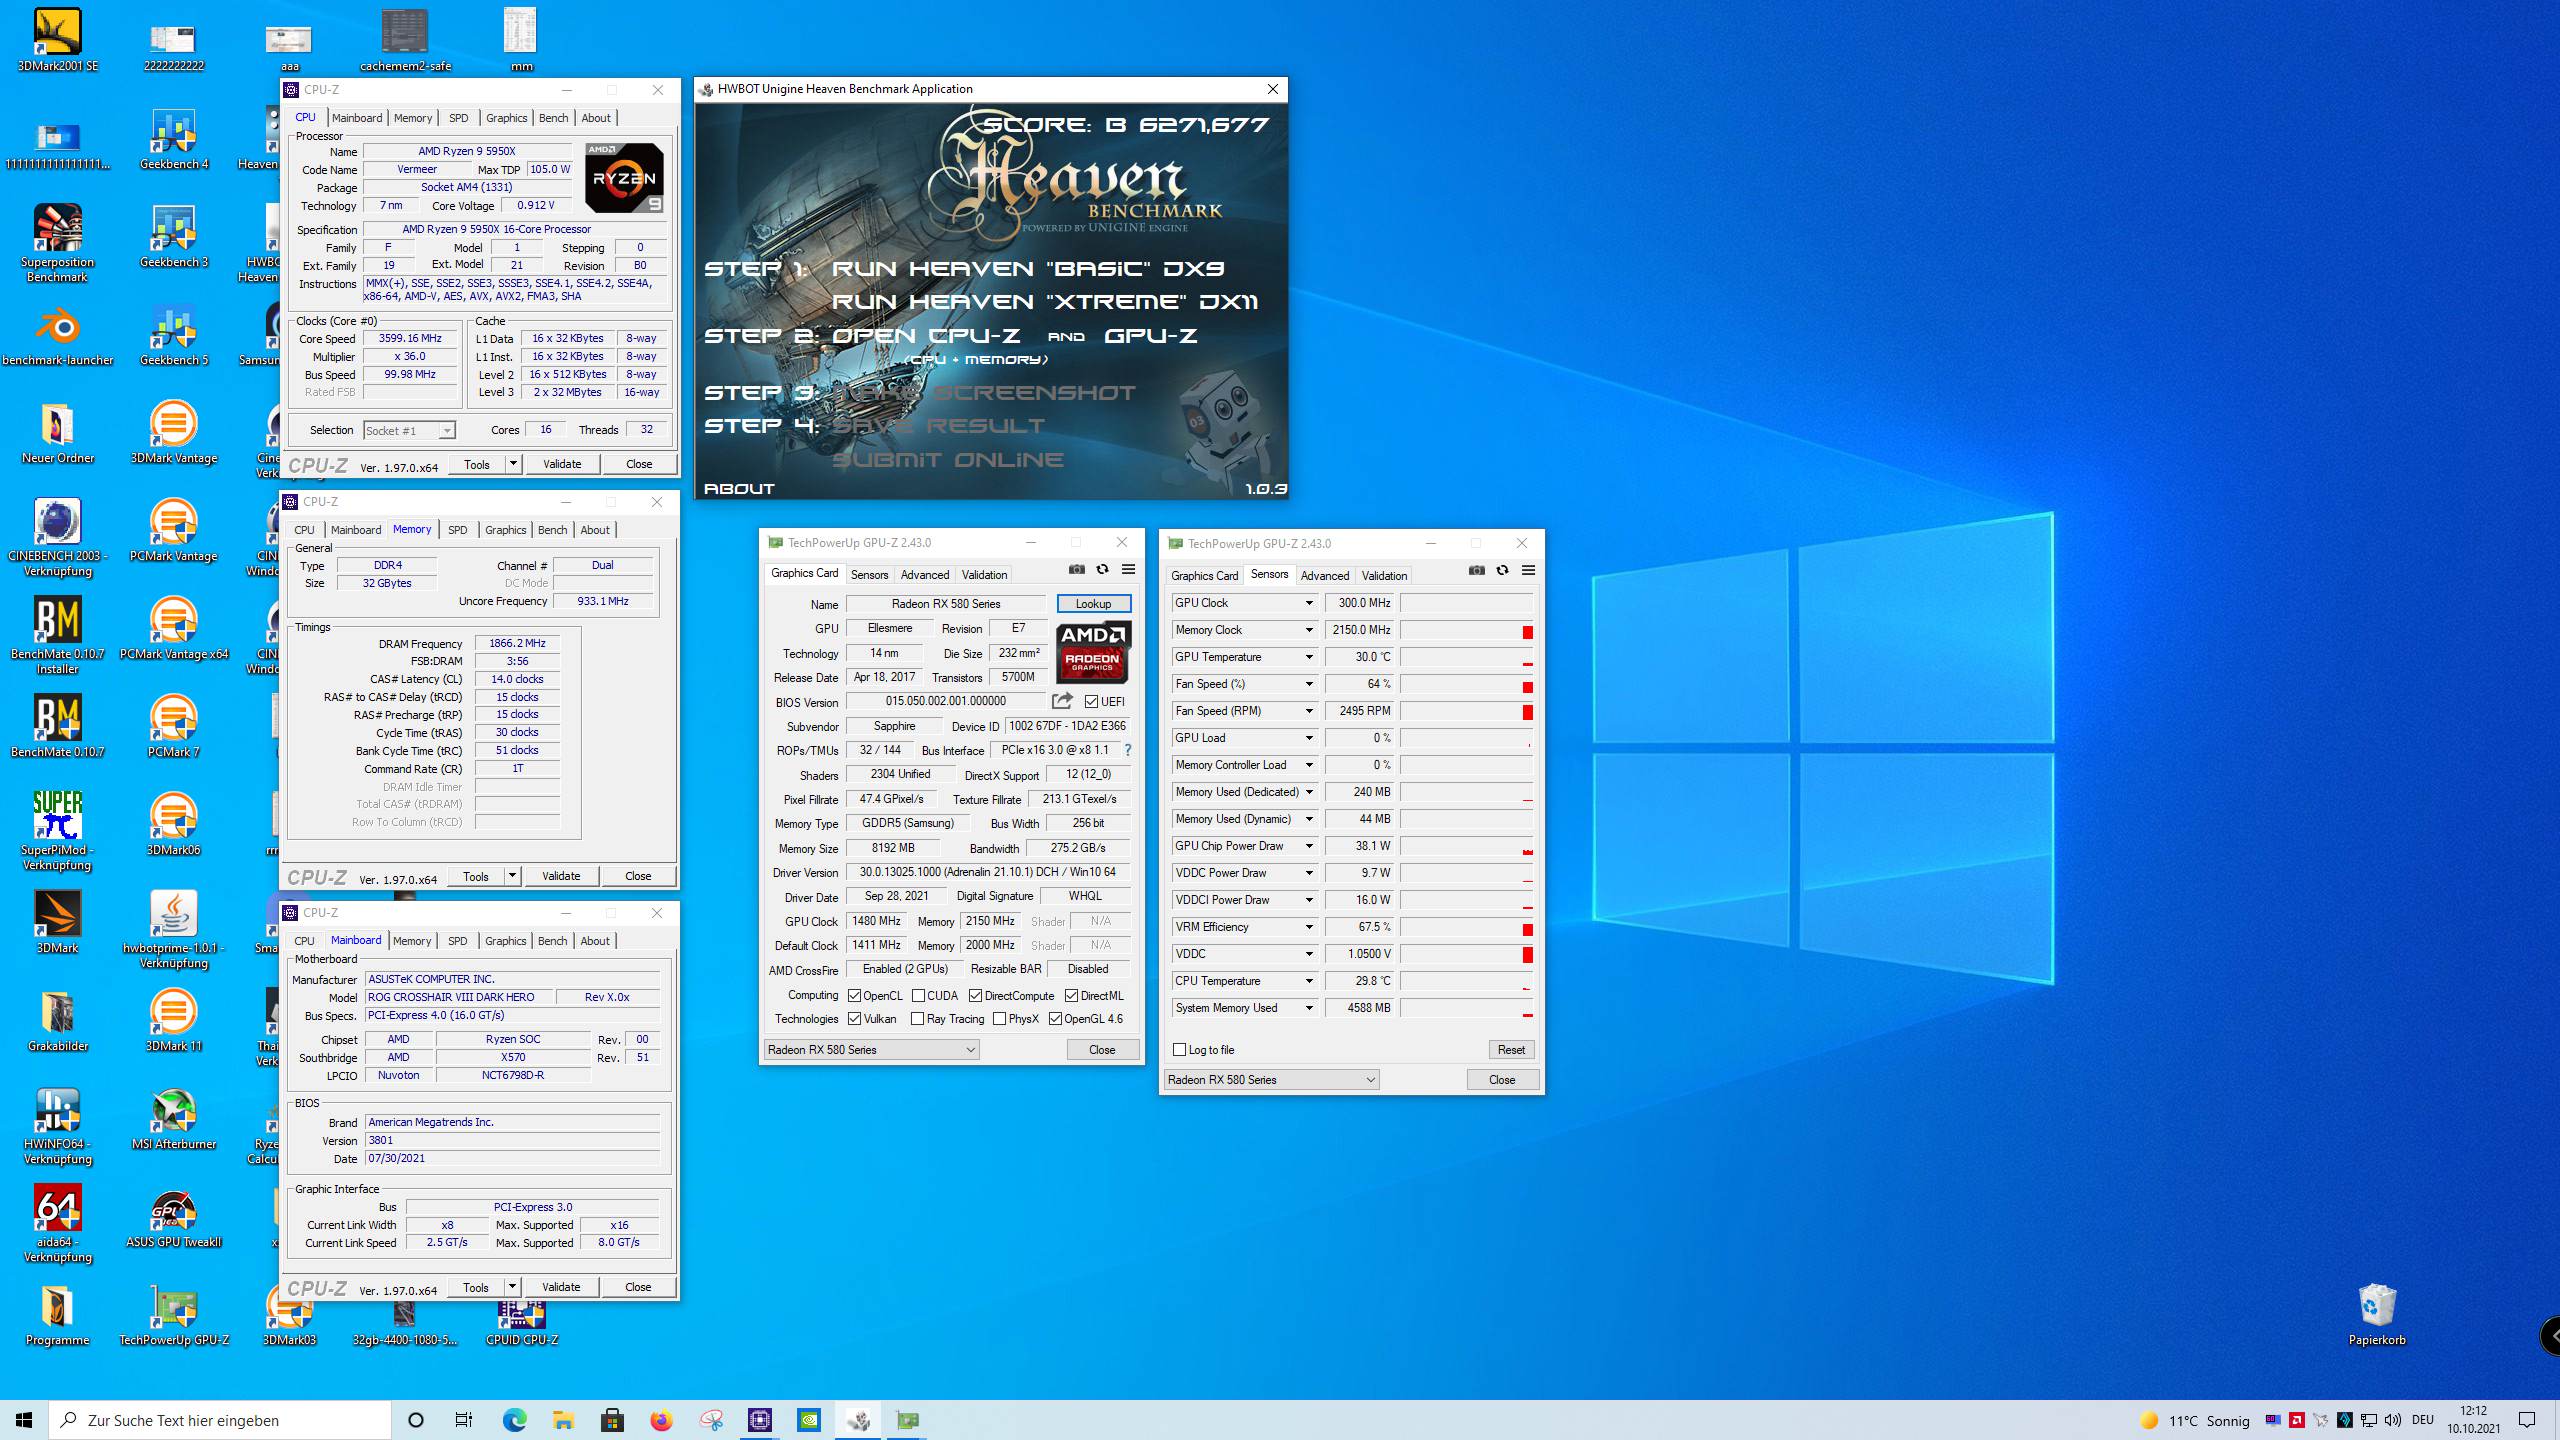This screenshot has height=1440, width=2560.
Task: Switch to Bench tab in top CPU-Z window
Action: tap(553, 118)
